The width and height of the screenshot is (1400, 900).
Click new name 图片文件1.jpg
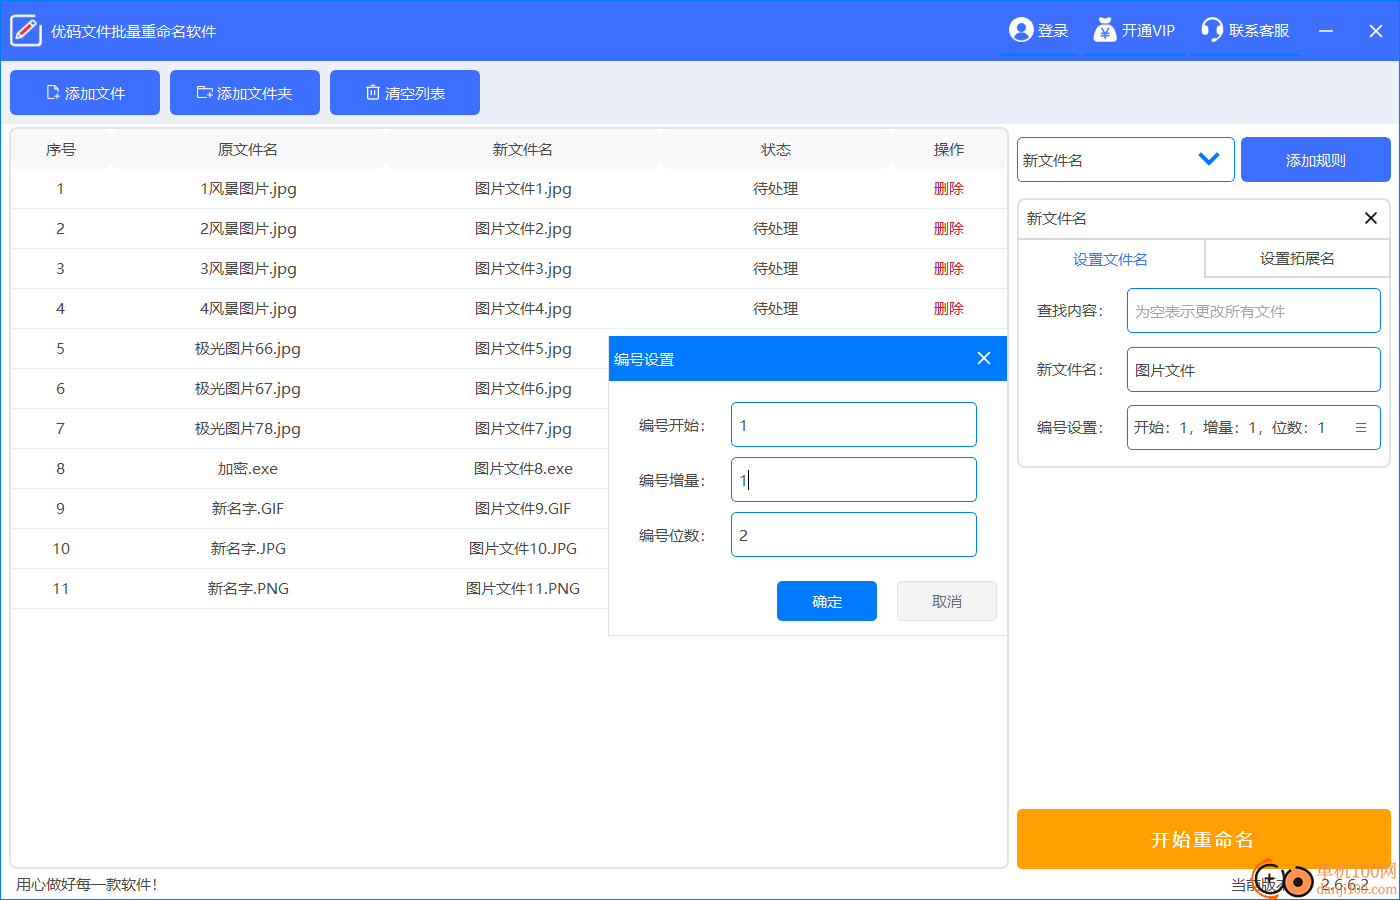coord(523,189)
